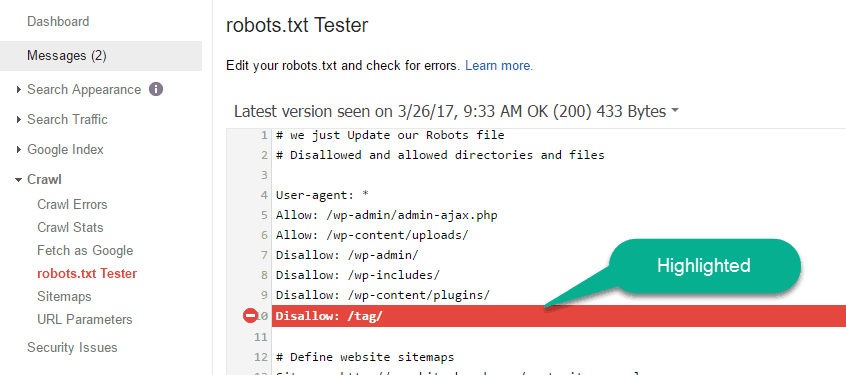This screenshot has width=846, height=375.
Task: Open URL Parameters page
Action: (x=85, y=319)
